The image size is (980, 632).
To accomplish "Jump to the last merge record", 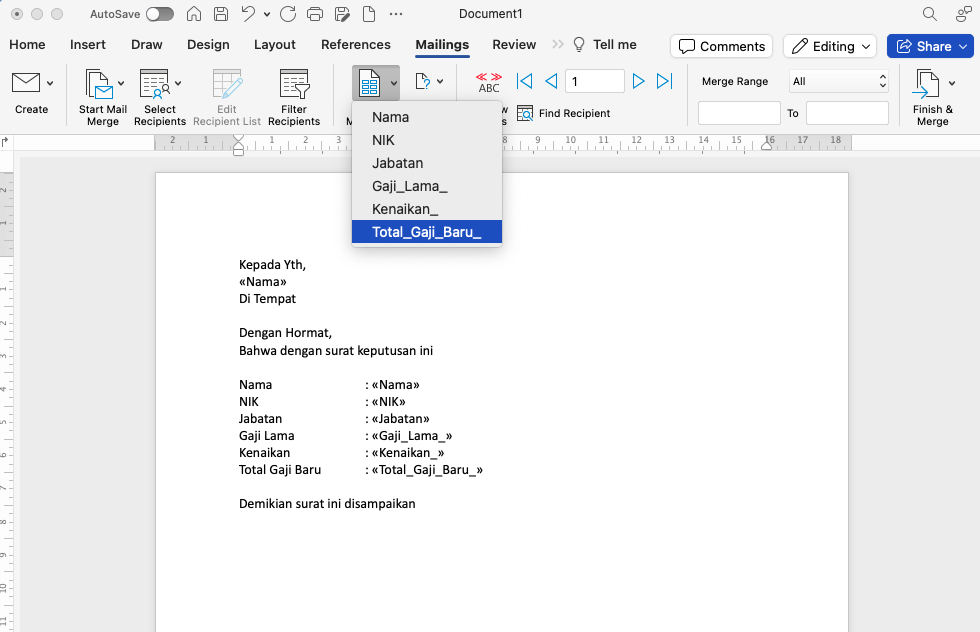I will point(665,81).
